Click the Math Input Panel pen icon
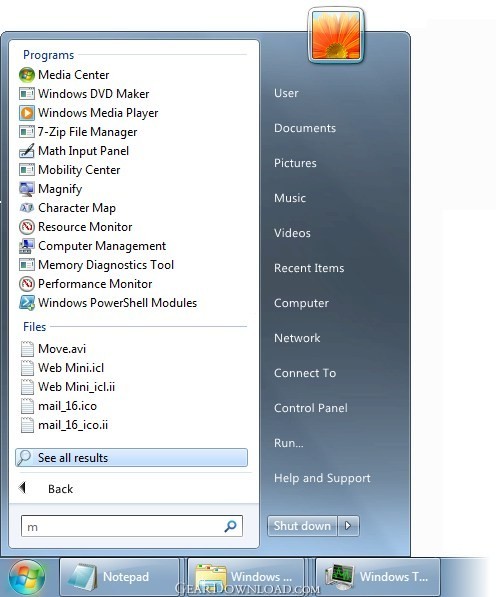496x597 pixels. pyautogui.click(x=27, y=151)
